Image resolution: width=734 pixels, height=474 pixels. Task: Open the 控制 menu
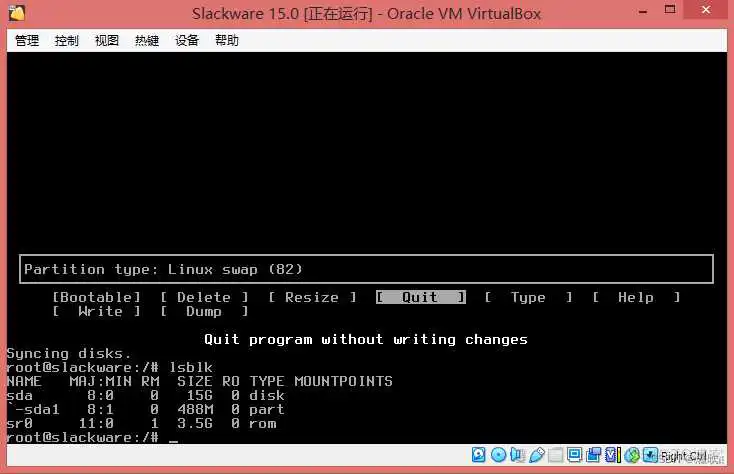pyautogui.click(x=66, y=41)
